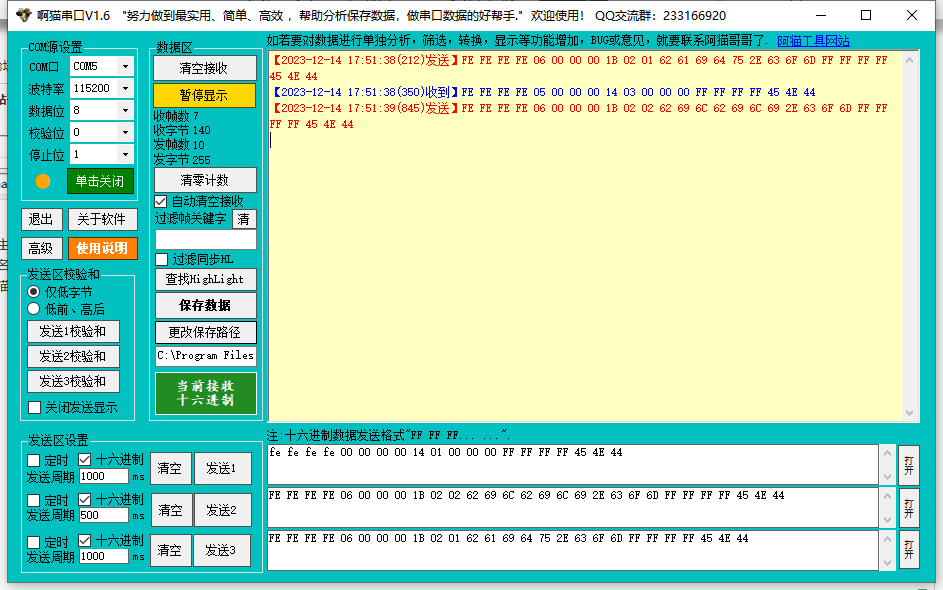943x590 pixels.
Task: Open the COM口 port selection dropdown
Action: pos(125,66)
